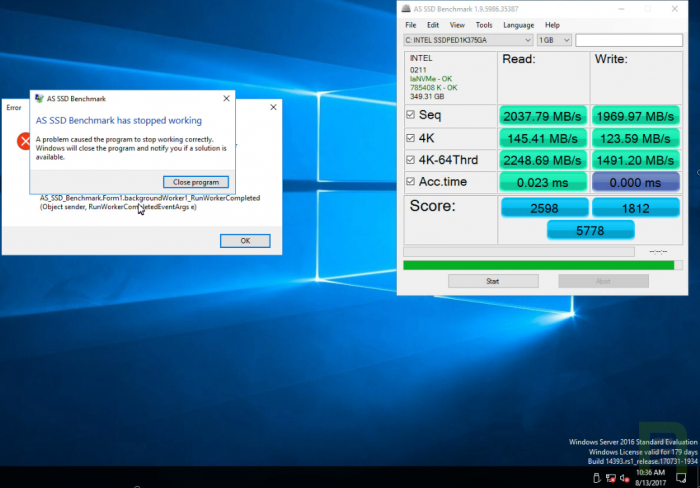Click the AS SSD Benchmark window title icon
This screenshot has height=488, width=700.
pos(406,9)
